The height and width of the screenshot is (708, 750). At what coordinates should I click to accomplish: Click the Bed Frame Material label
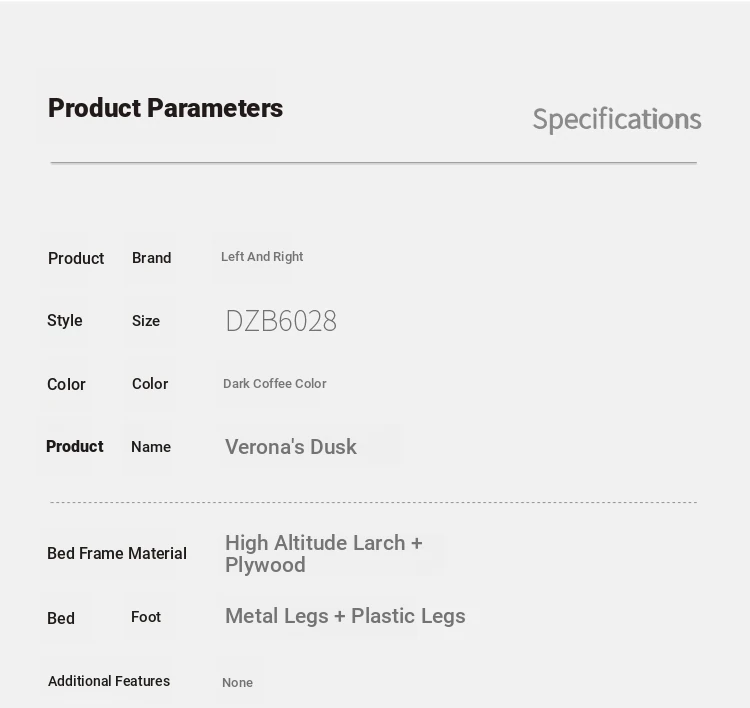coord(117,553)
